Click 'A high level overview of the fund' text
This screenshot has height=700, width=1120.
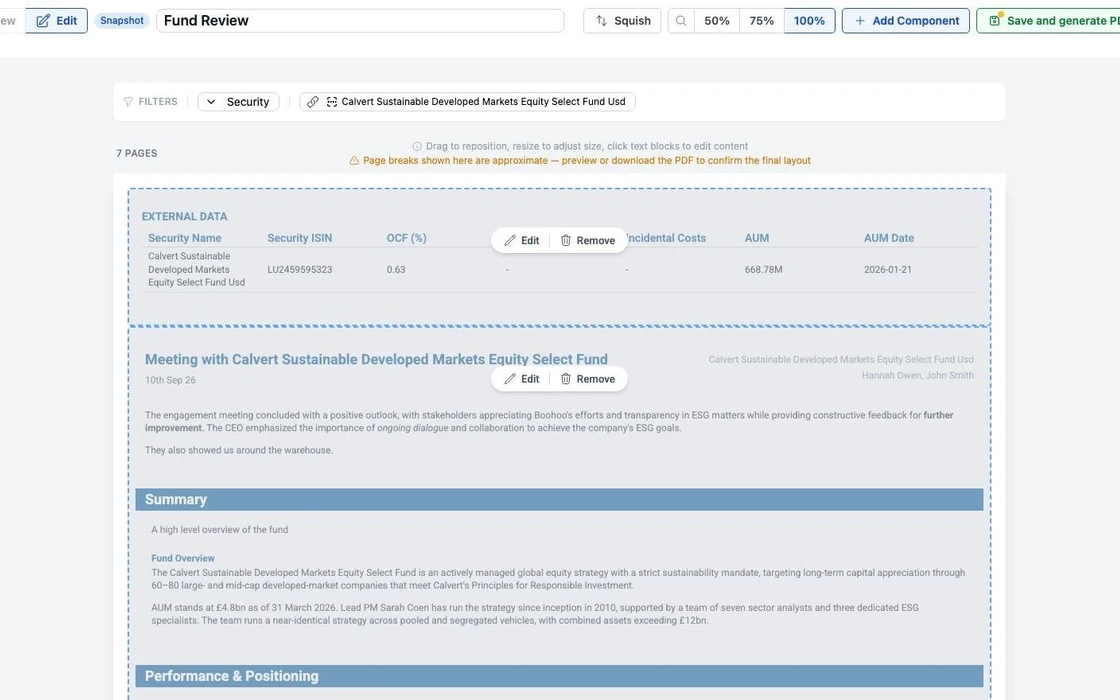point(219,529)
